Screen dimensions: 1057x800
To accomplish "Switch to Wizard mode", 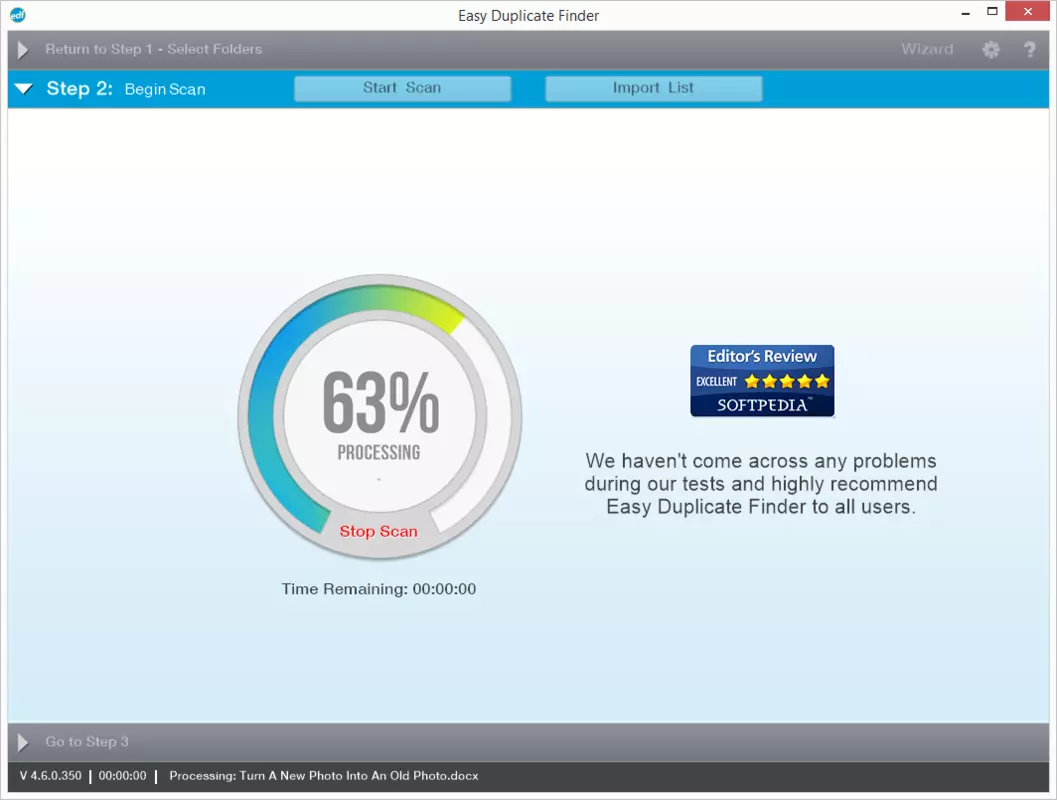I will (x=927, y=49).
